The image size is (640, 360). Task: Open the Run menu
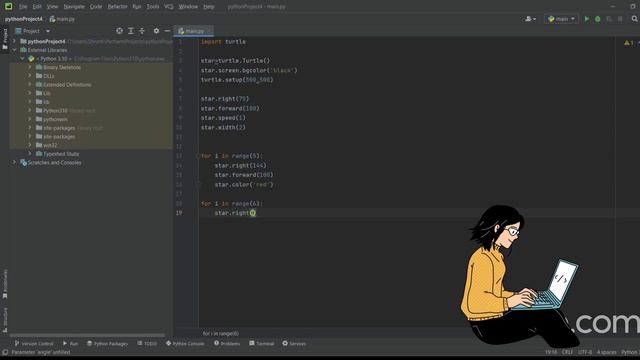click(137, 7)
